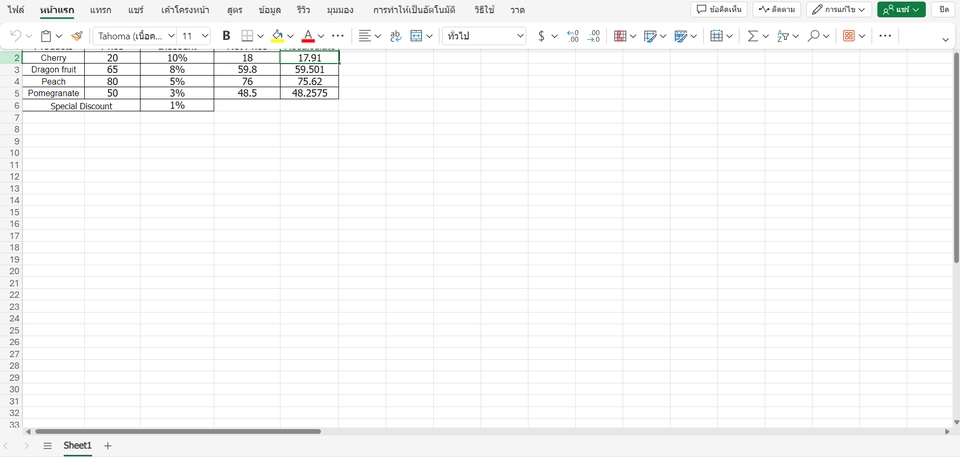
Task: Click the orange add-ins icon
Action: click(x=849, y=36)
